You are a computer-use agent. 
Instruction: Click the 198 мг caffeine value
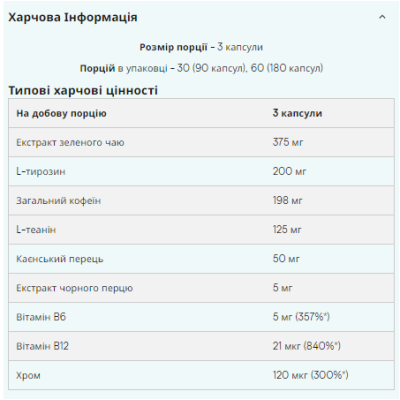(x=287, y=200)
